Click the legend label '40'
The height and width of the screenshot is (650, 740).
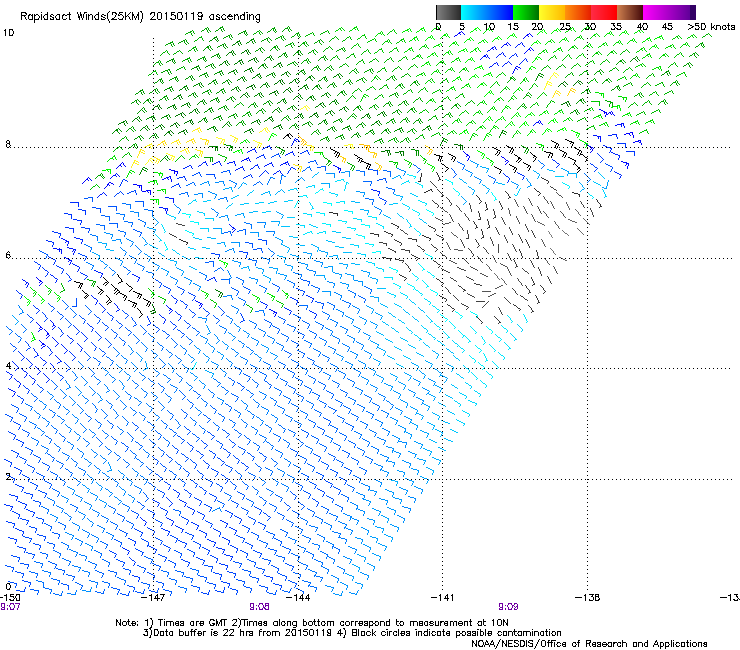point(642,27)
